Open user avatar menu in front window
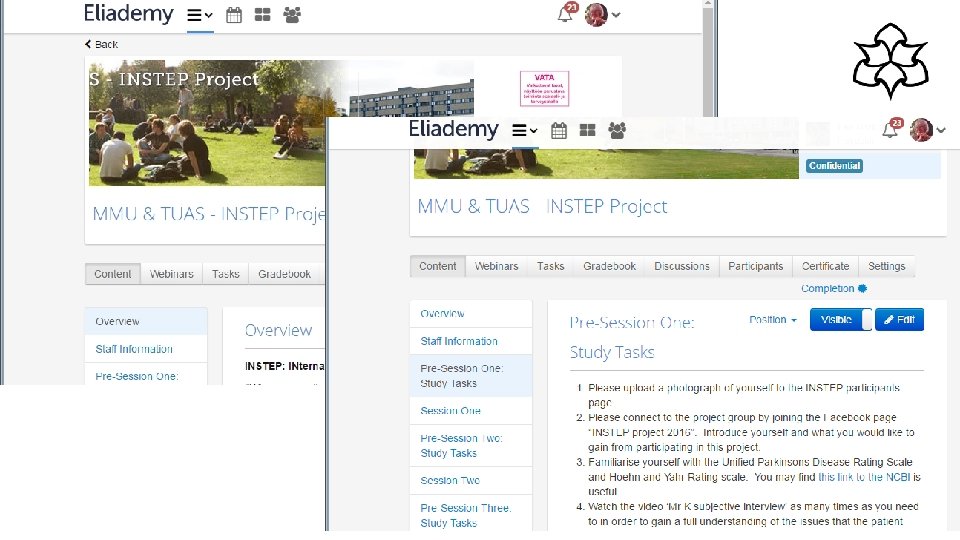Viewport: 960px width, 540px height. click(x=927, y=130)
